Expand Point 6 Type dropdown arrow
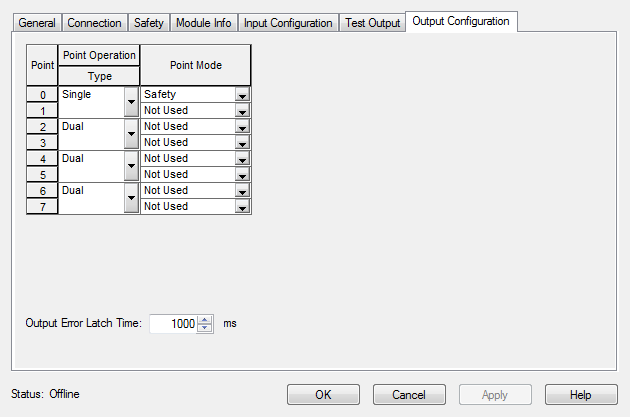 coord(130,198)
